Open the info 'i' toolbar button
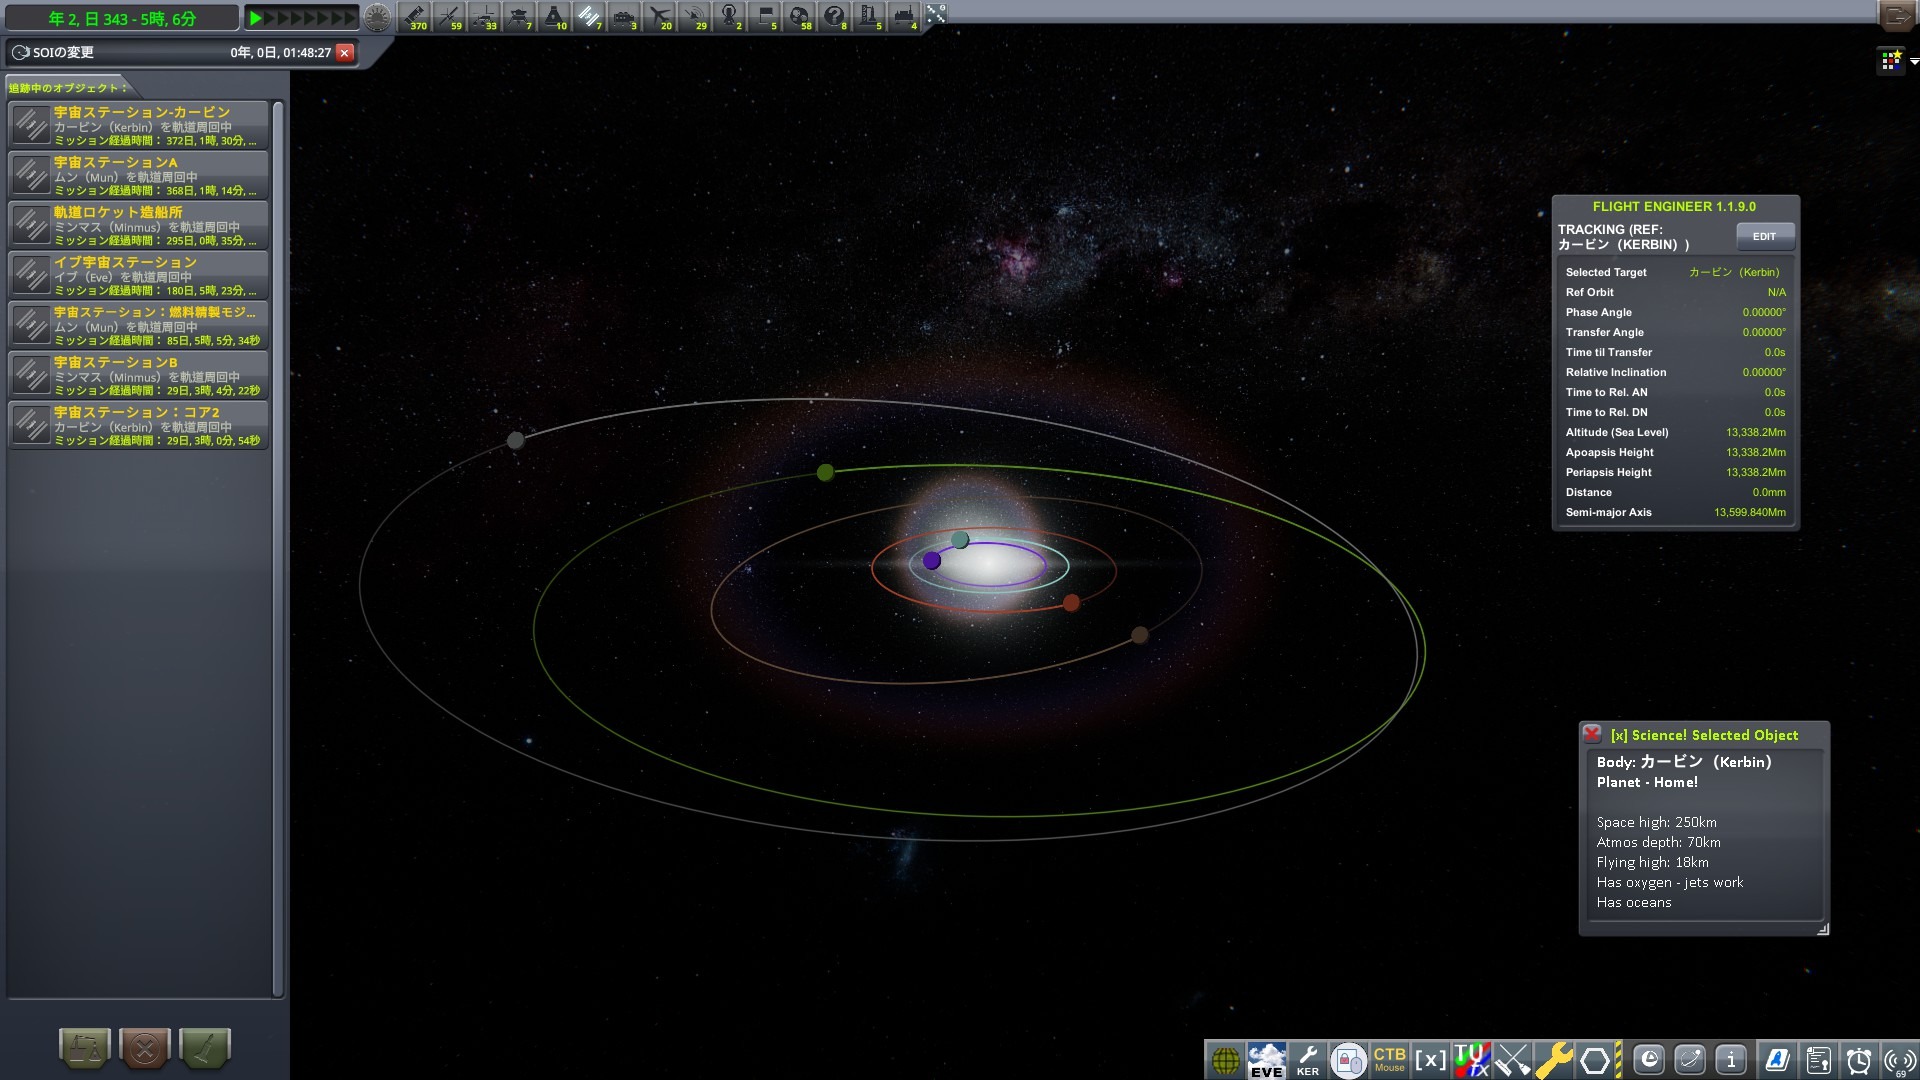1920x1080 pixels. 1731,1059
